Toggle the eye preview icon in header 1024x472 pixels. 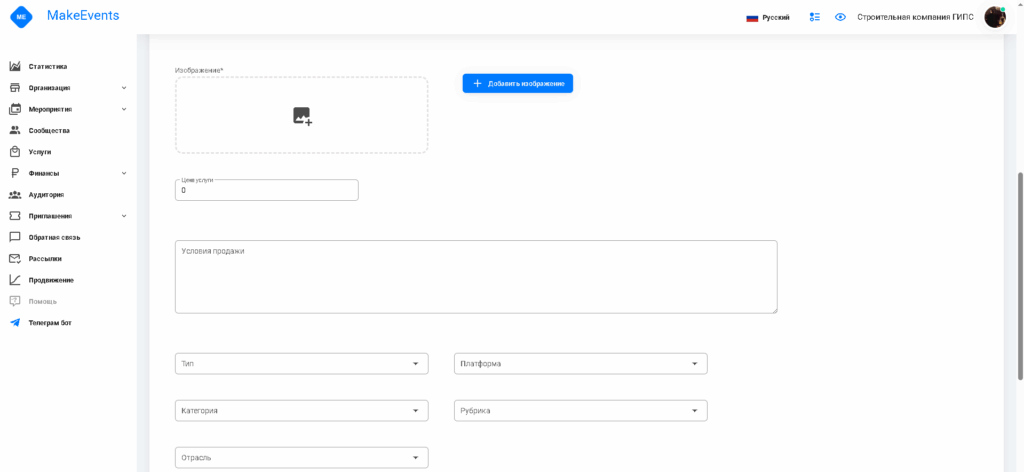click(841, 17)
